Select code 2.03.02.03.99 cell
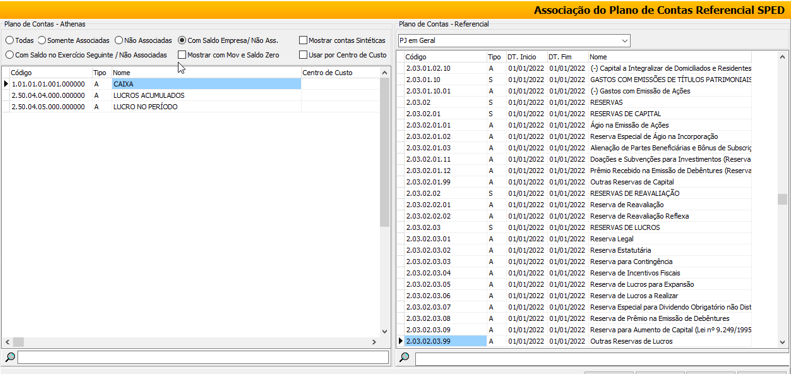The width and height of the screenshot is (794, 375). point(445,341)
